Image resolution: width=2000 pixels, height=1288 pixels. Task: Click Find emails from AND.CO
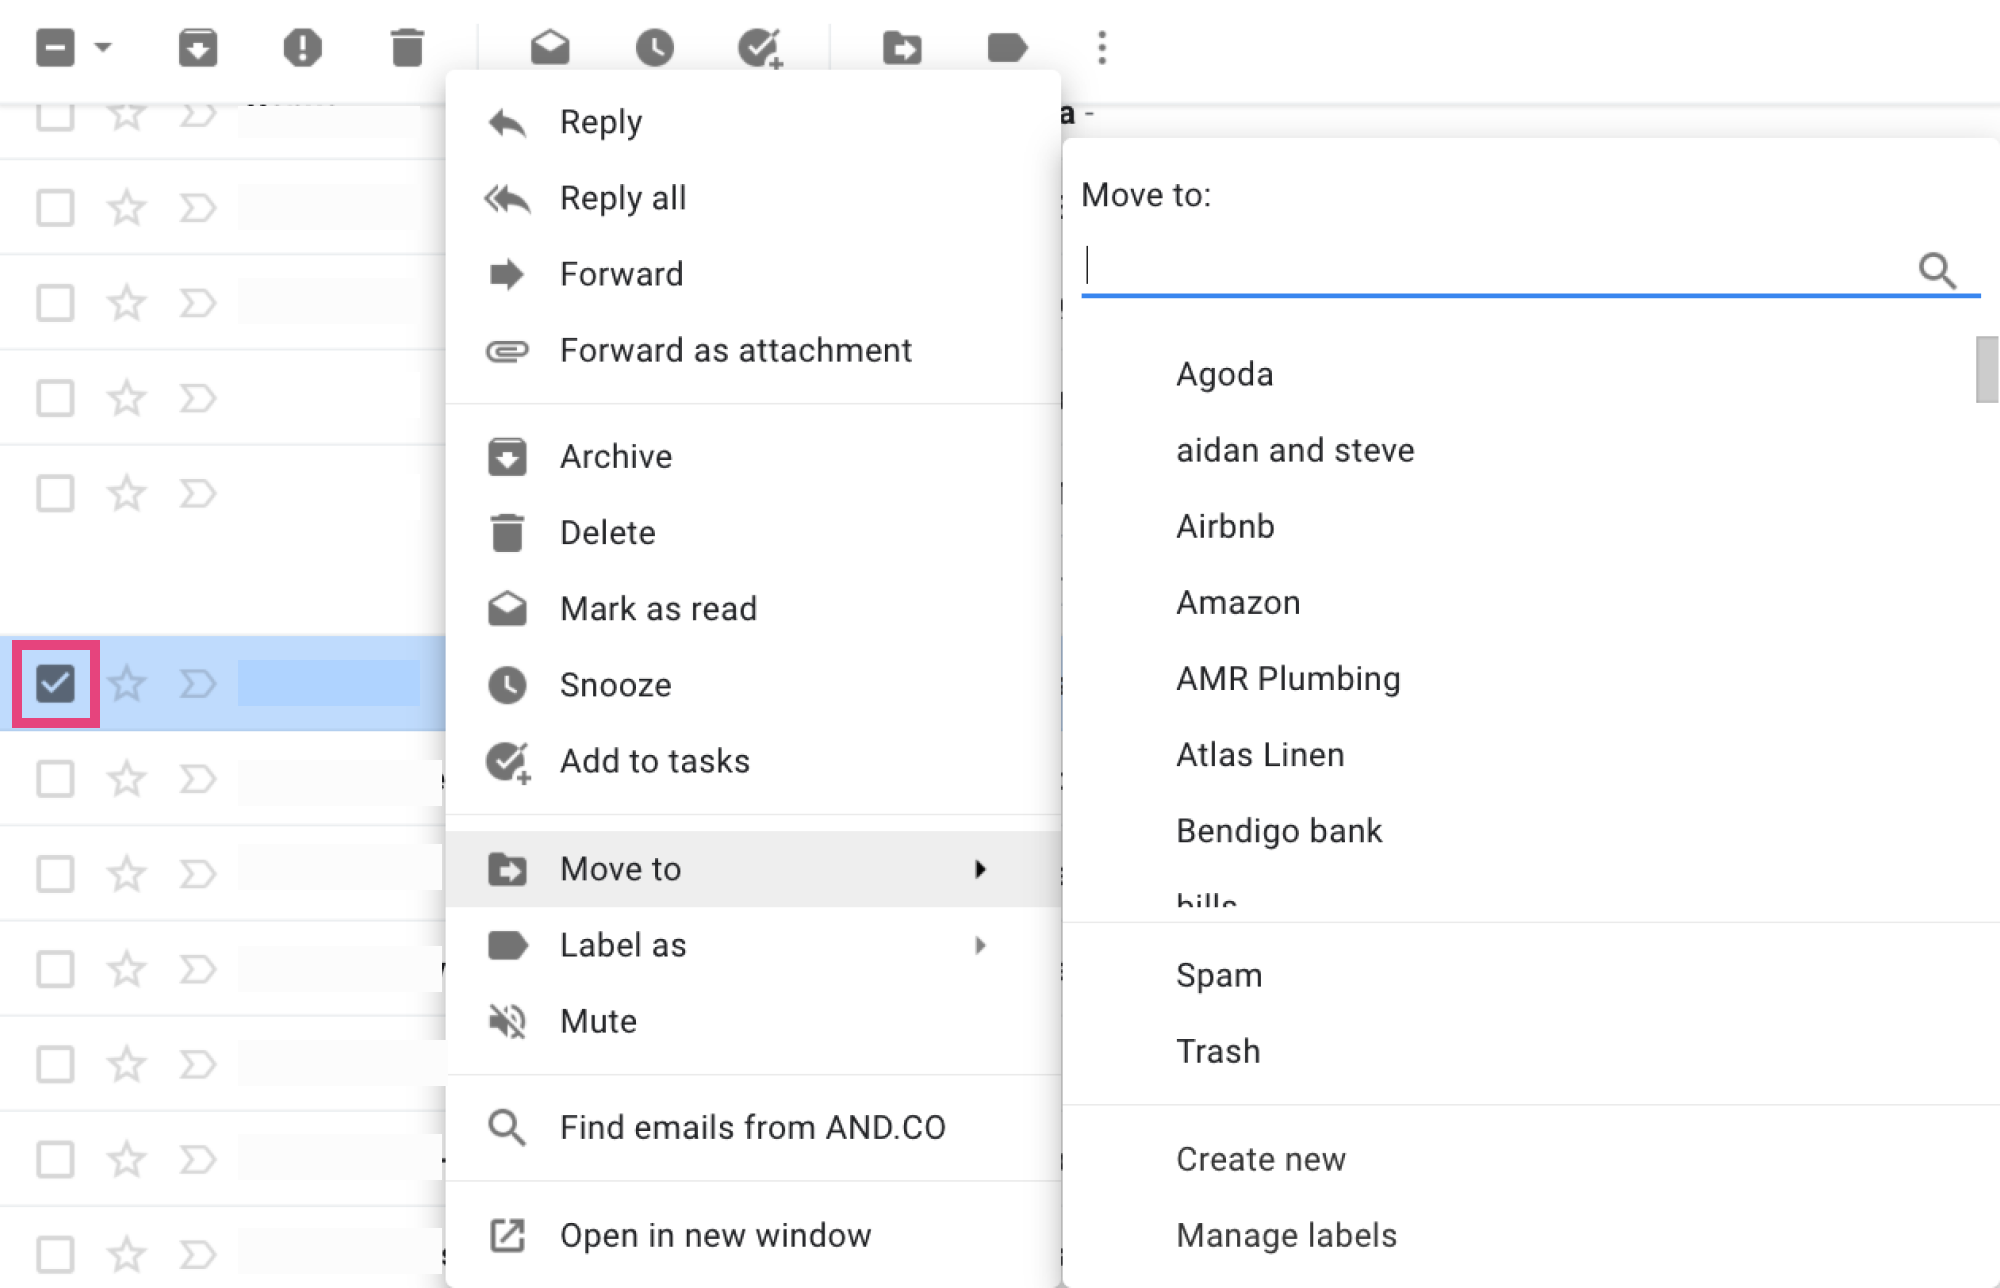click(x=753, y=1127)
